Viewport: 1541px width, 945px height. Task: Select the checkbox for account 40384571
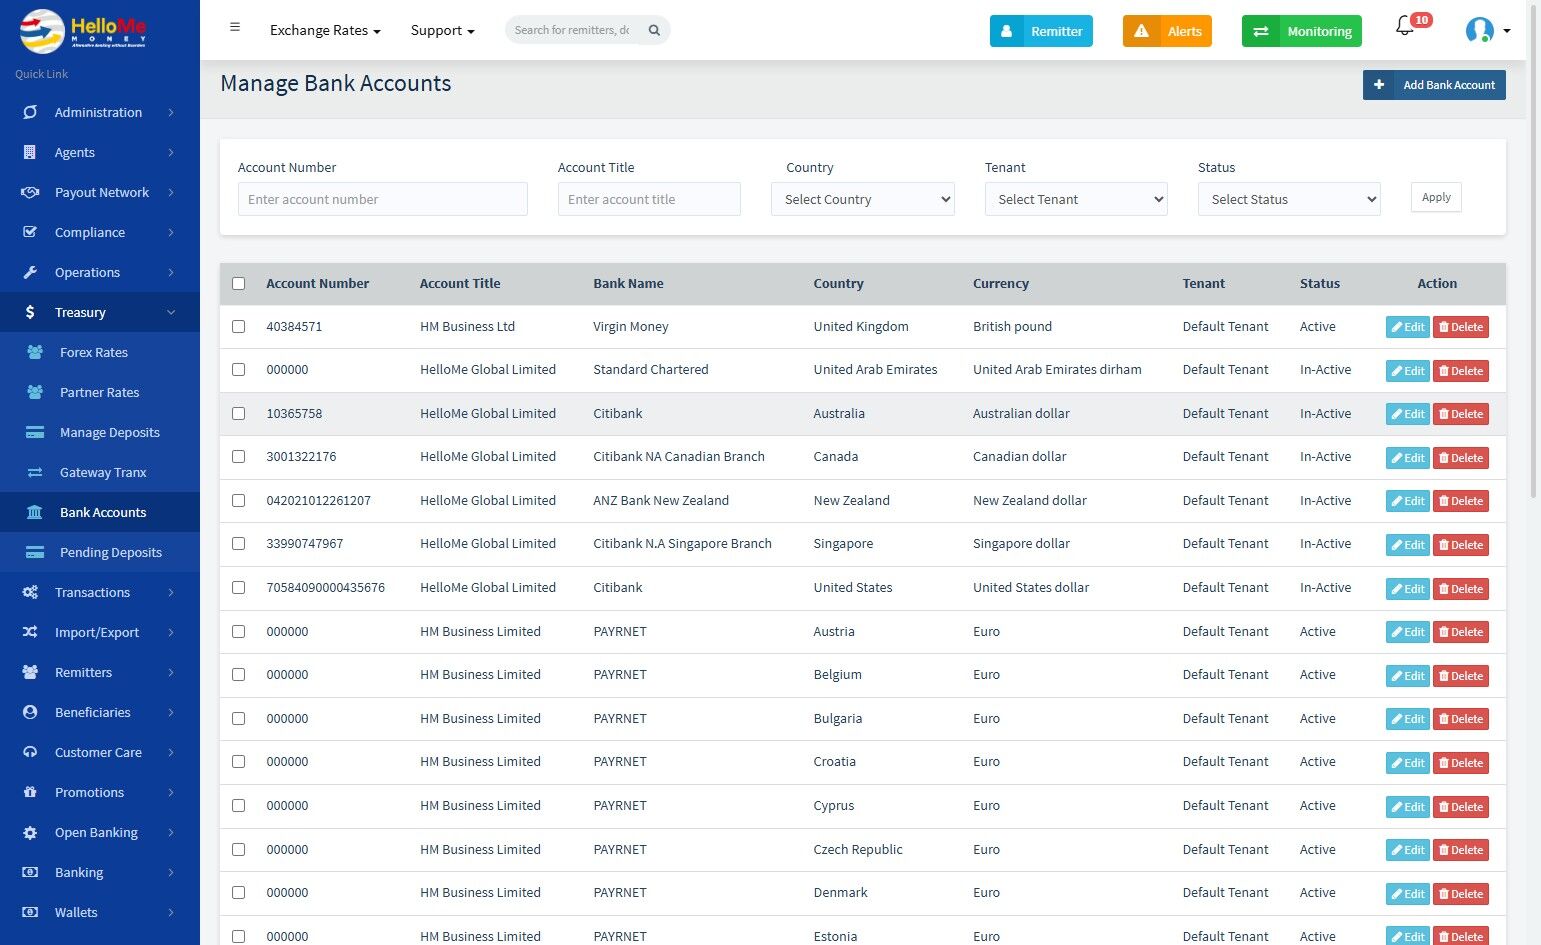point(238,327)
